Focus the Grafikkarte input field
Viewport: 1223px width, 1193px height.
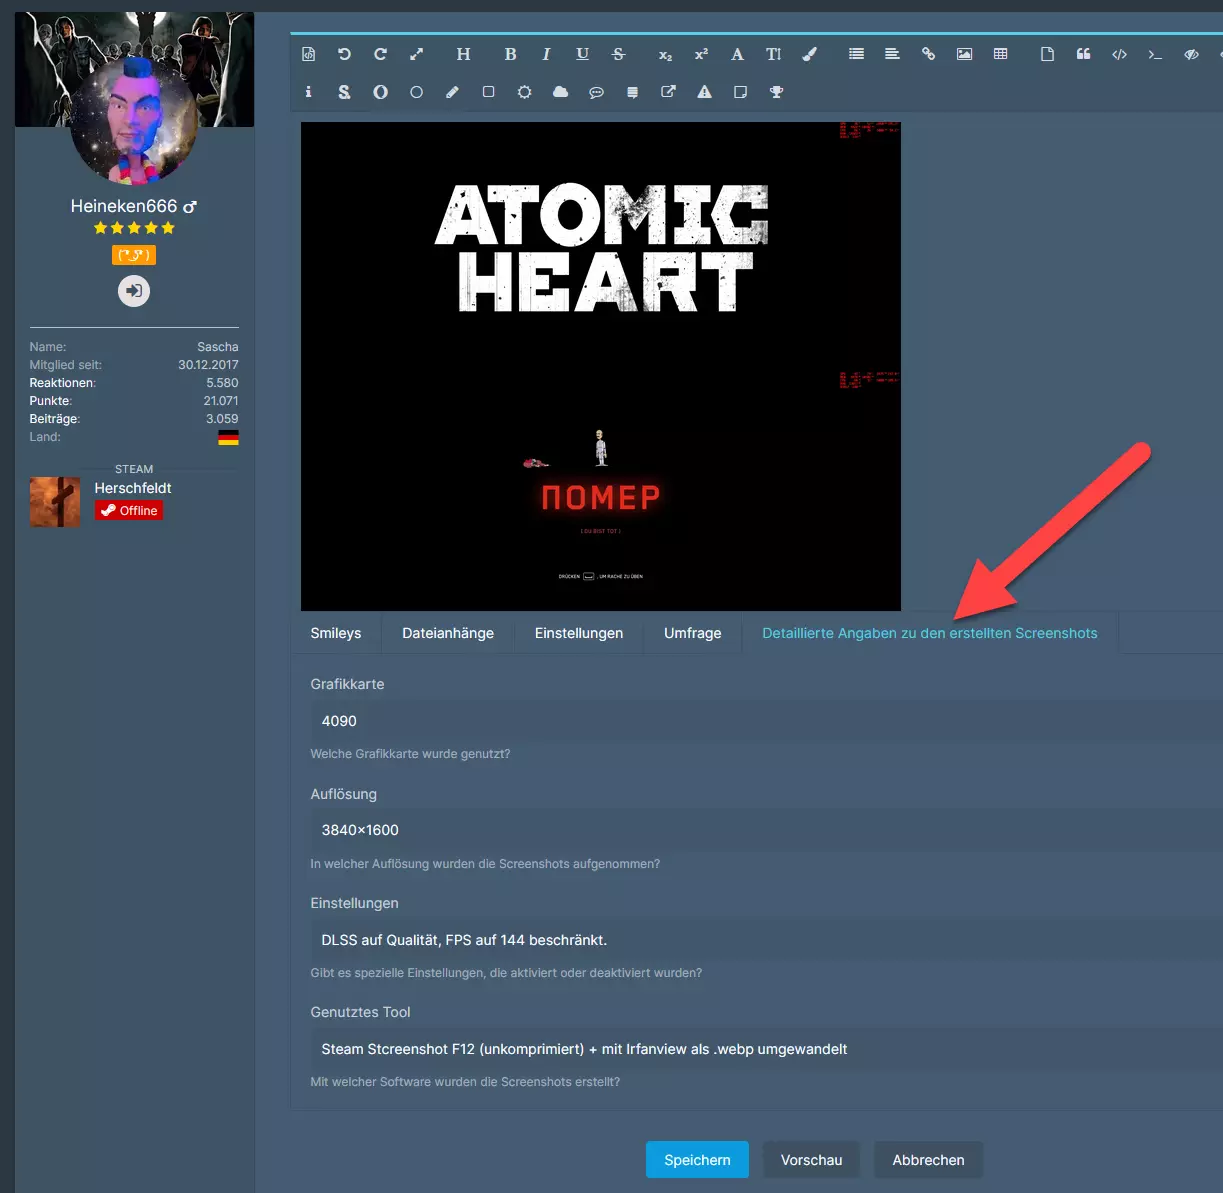pyautogui.click(x=766, y=721)
